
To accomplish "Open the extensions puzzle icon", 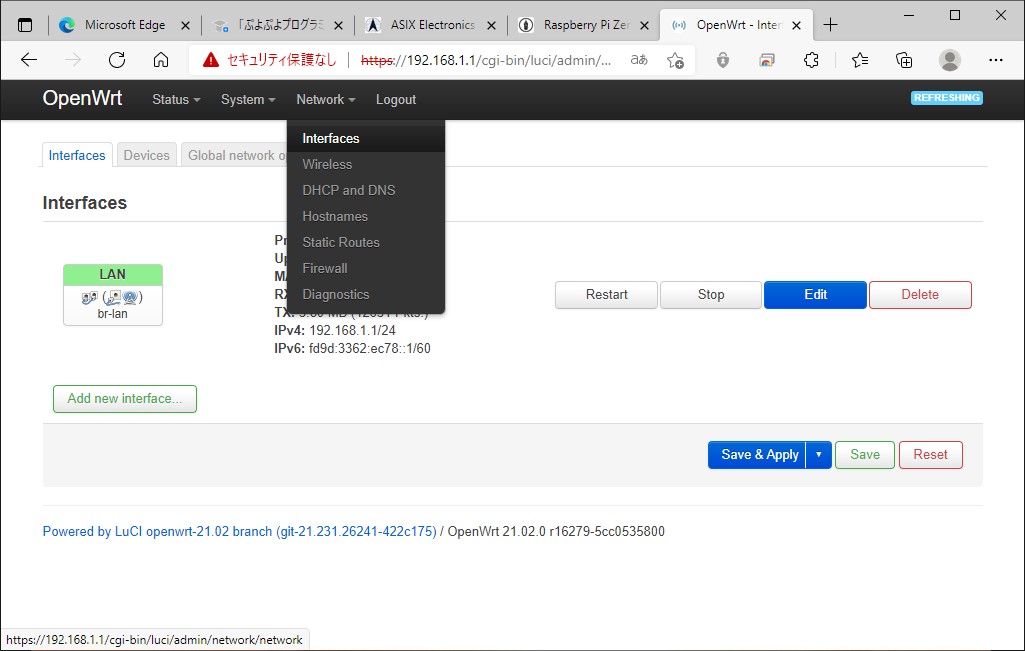I will point(811,60).
